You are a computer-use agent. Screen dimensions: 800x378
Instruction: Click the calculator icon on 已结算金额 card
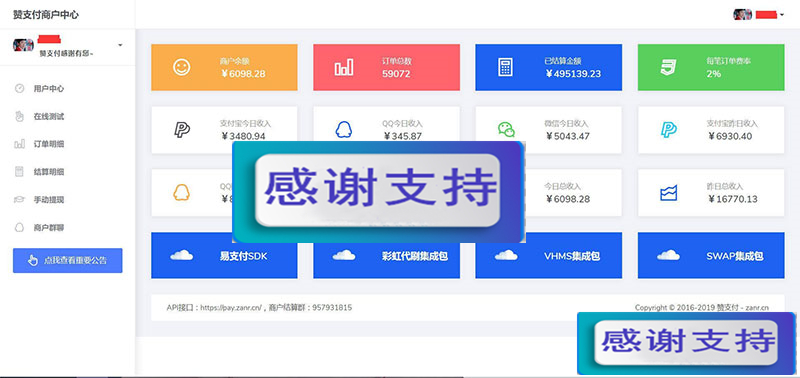click(505, 67)
